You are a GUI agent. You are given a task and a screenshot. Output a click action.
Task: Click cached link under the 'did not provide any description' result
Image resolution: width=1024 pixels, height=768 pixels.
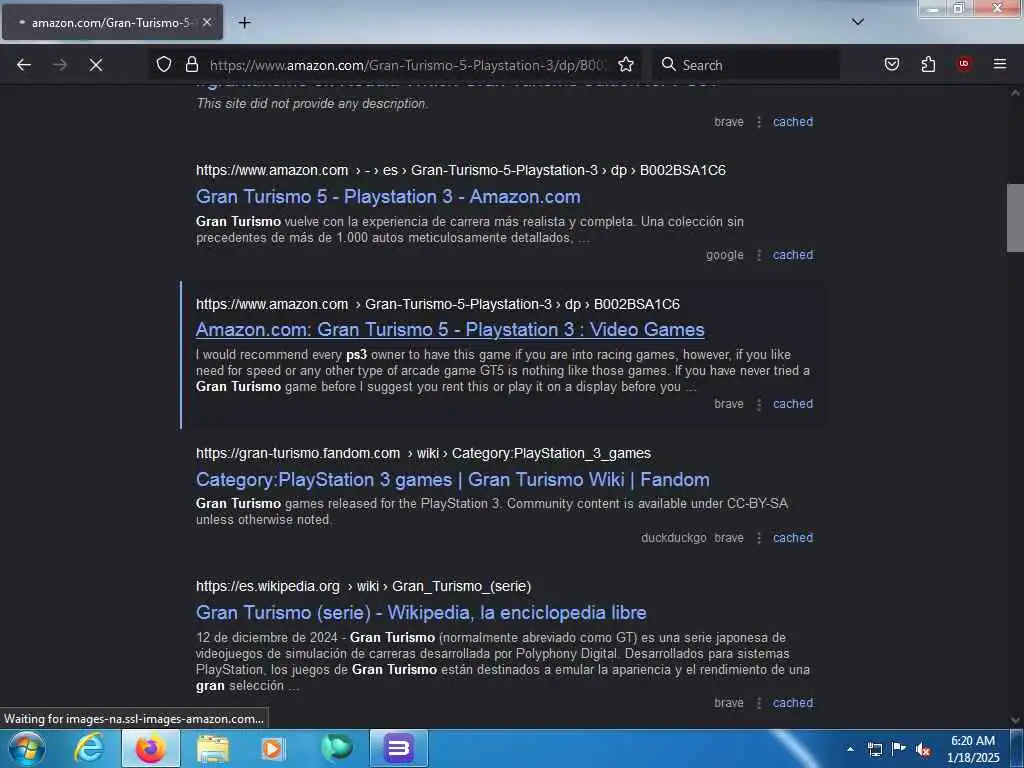[793, 121]
